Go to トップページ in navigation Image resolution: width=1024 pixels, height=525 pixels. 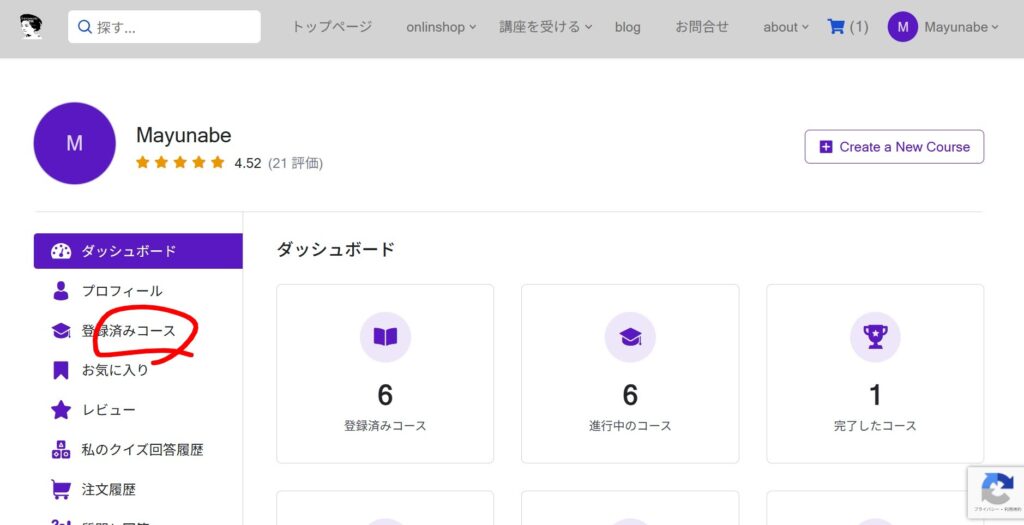tap(332, 27)
